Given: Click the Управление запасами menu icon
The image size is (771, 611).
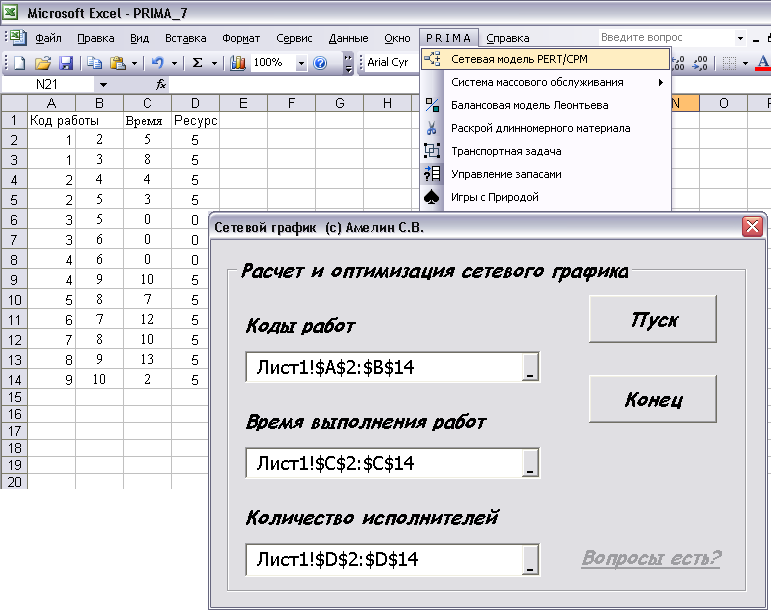Looking at the screenshot, I should tap(432, 174).
